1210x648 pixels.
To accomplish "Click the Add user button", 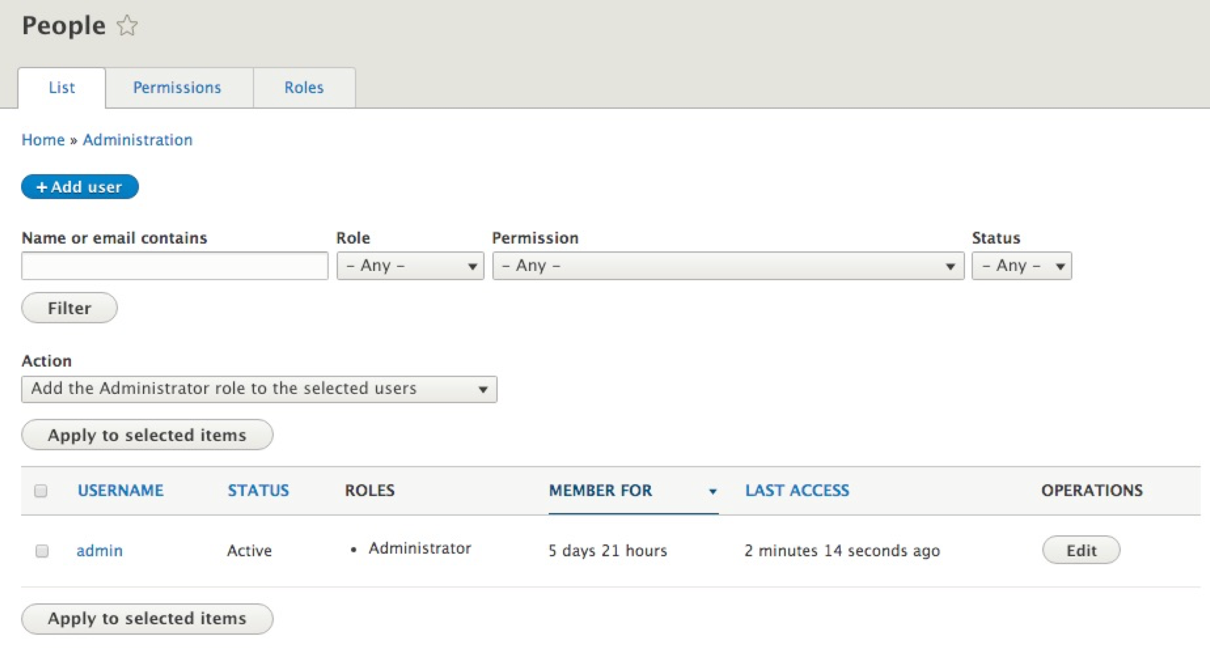I will (x=79, y=187).
